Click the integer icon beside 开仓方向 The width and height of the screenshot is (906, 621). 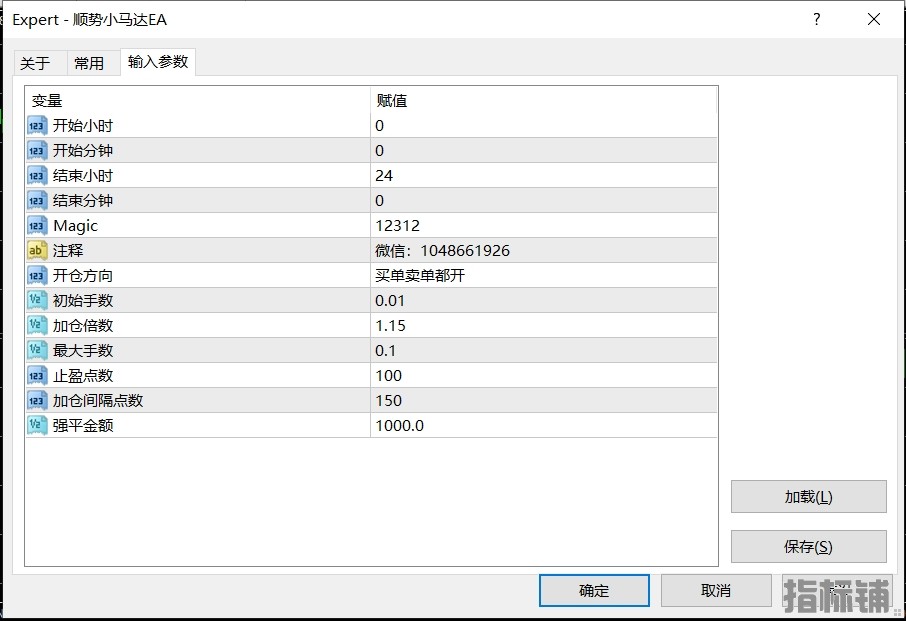coord(37,276)
